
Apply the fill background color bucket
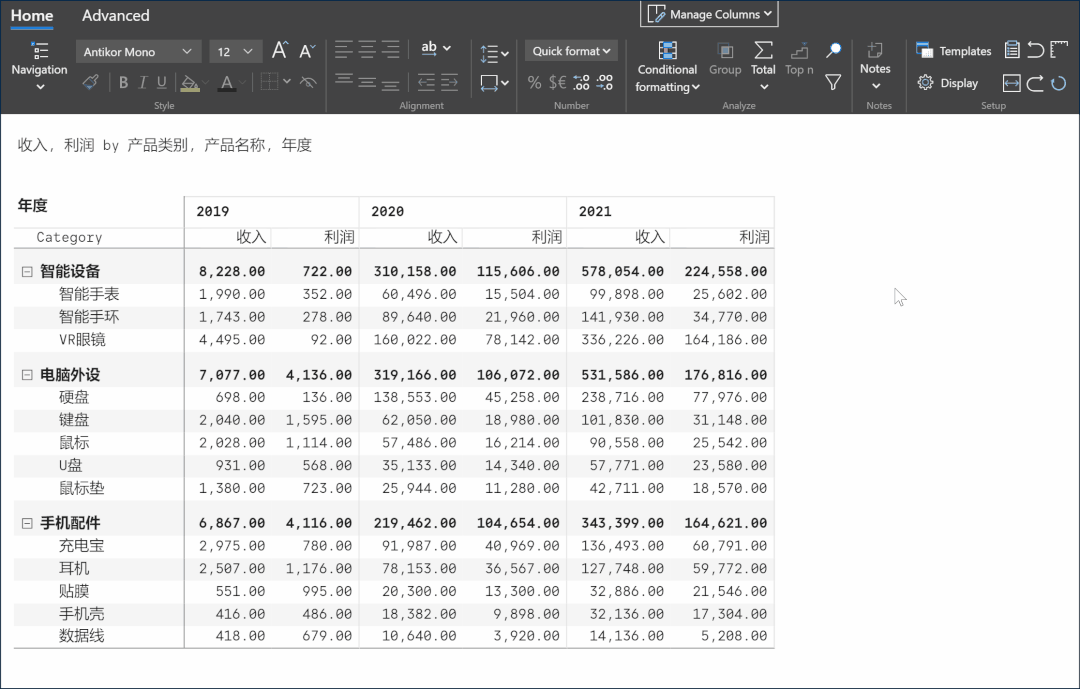pos(188,83)
